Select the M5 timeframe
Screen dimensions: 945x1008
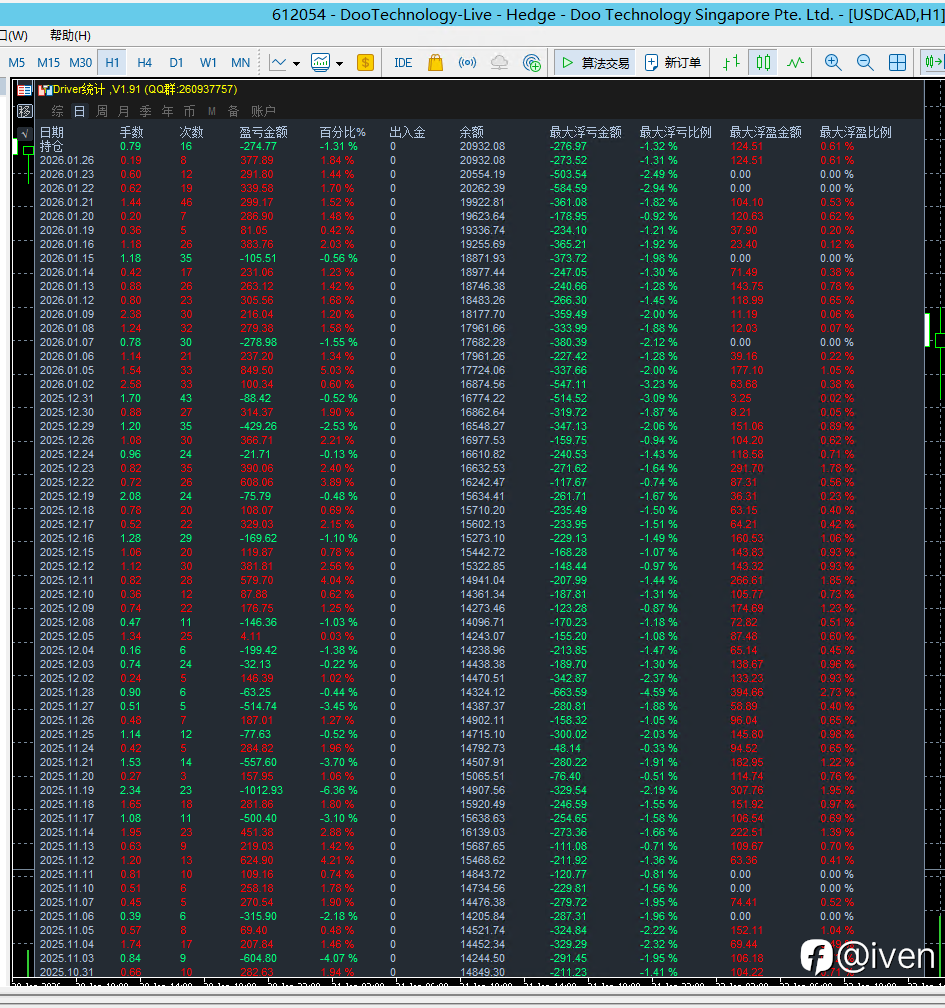pos(17,62)
